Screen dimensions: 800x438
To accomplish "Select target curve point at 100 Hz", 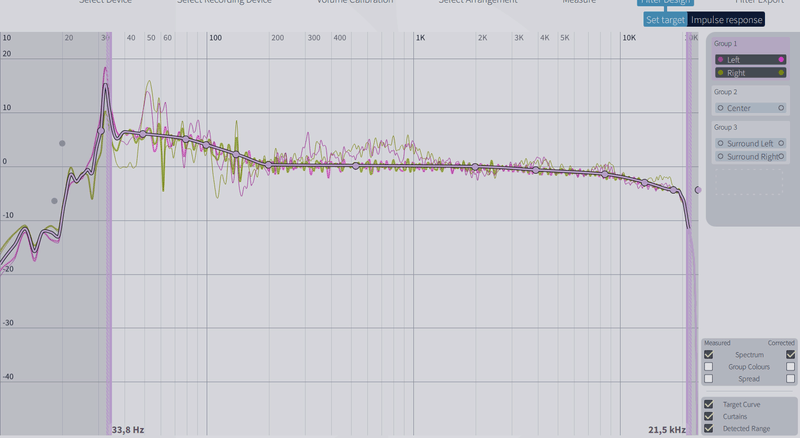I will coord(206,145).
